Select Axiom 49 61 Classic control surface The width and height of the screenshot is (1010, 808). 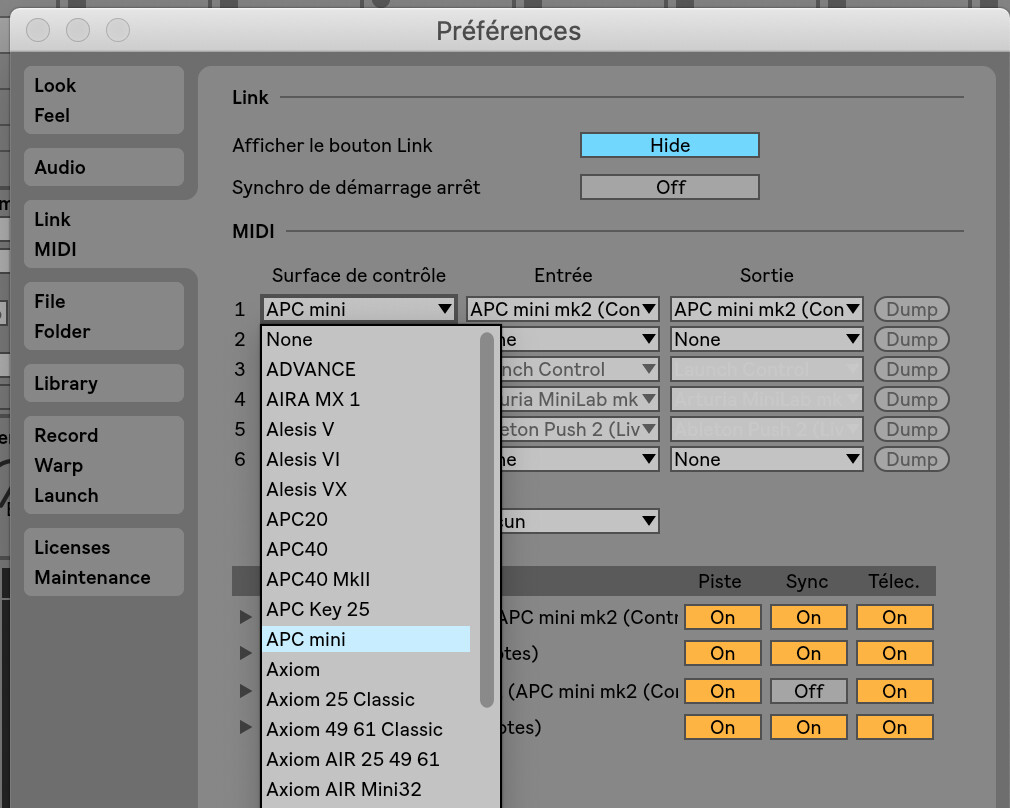pyautogui.click(x=367, y=729)
